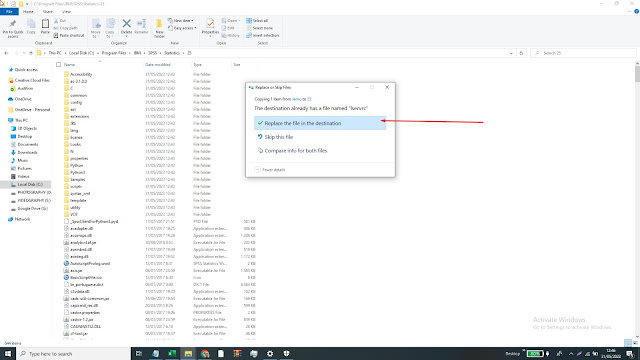The width and height of the screenshot is (640, 360).
Task: Tick the select-all checkbox beside Name column
Action: click(58, 64)
